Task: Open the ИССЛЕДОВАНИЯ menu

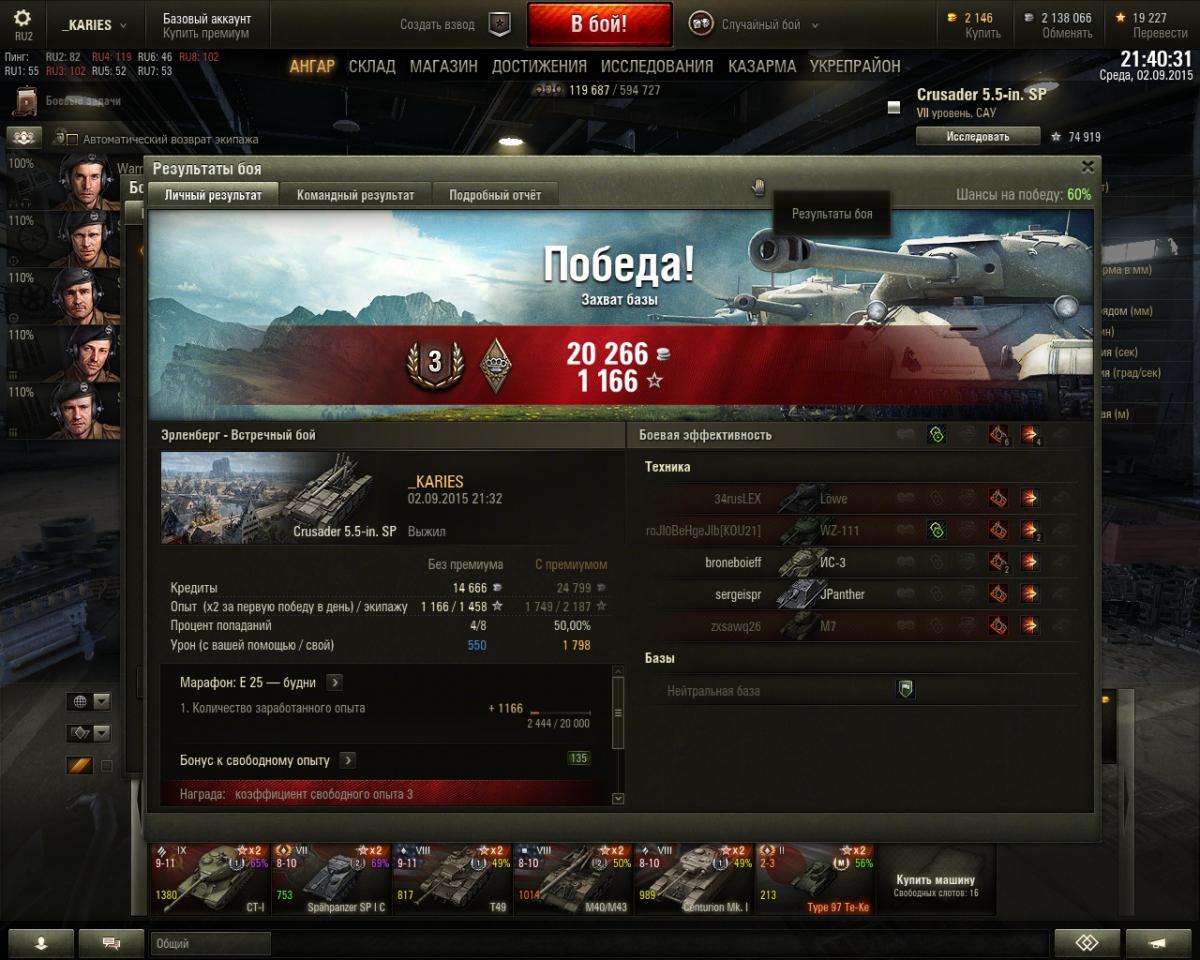Action: click(657, 66)
